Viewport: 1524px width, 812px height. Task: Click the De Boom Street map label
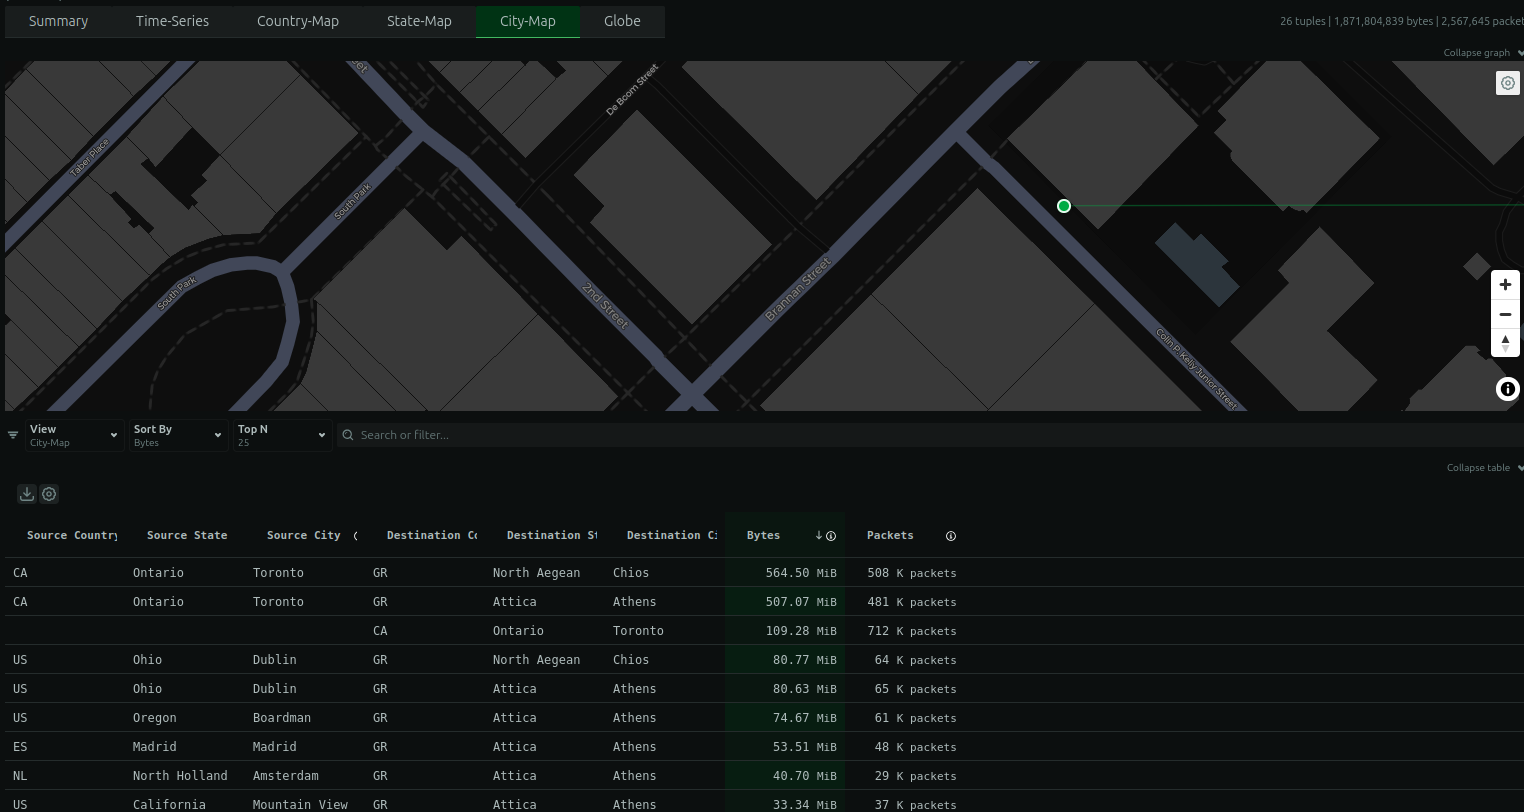[632, 90]
